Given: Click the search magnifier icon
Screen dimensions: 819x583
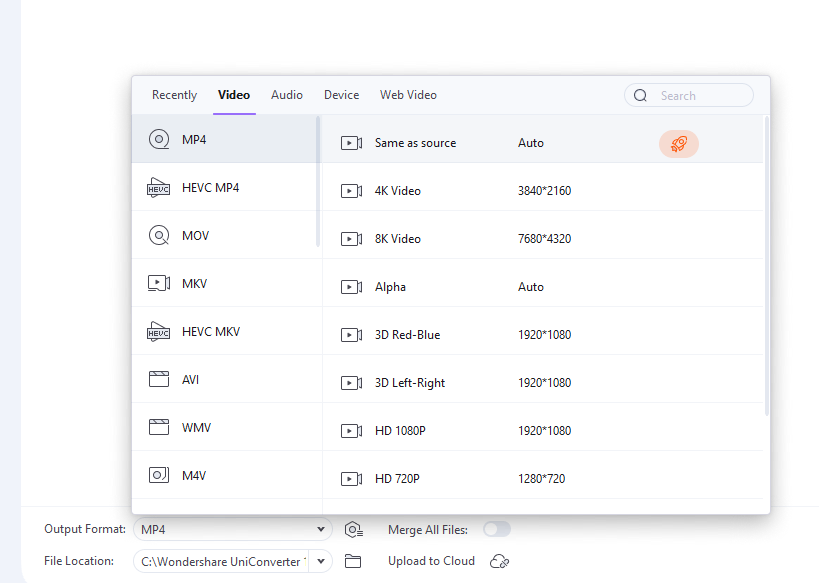Looking at the screenshot, I should tap(641, 96).
